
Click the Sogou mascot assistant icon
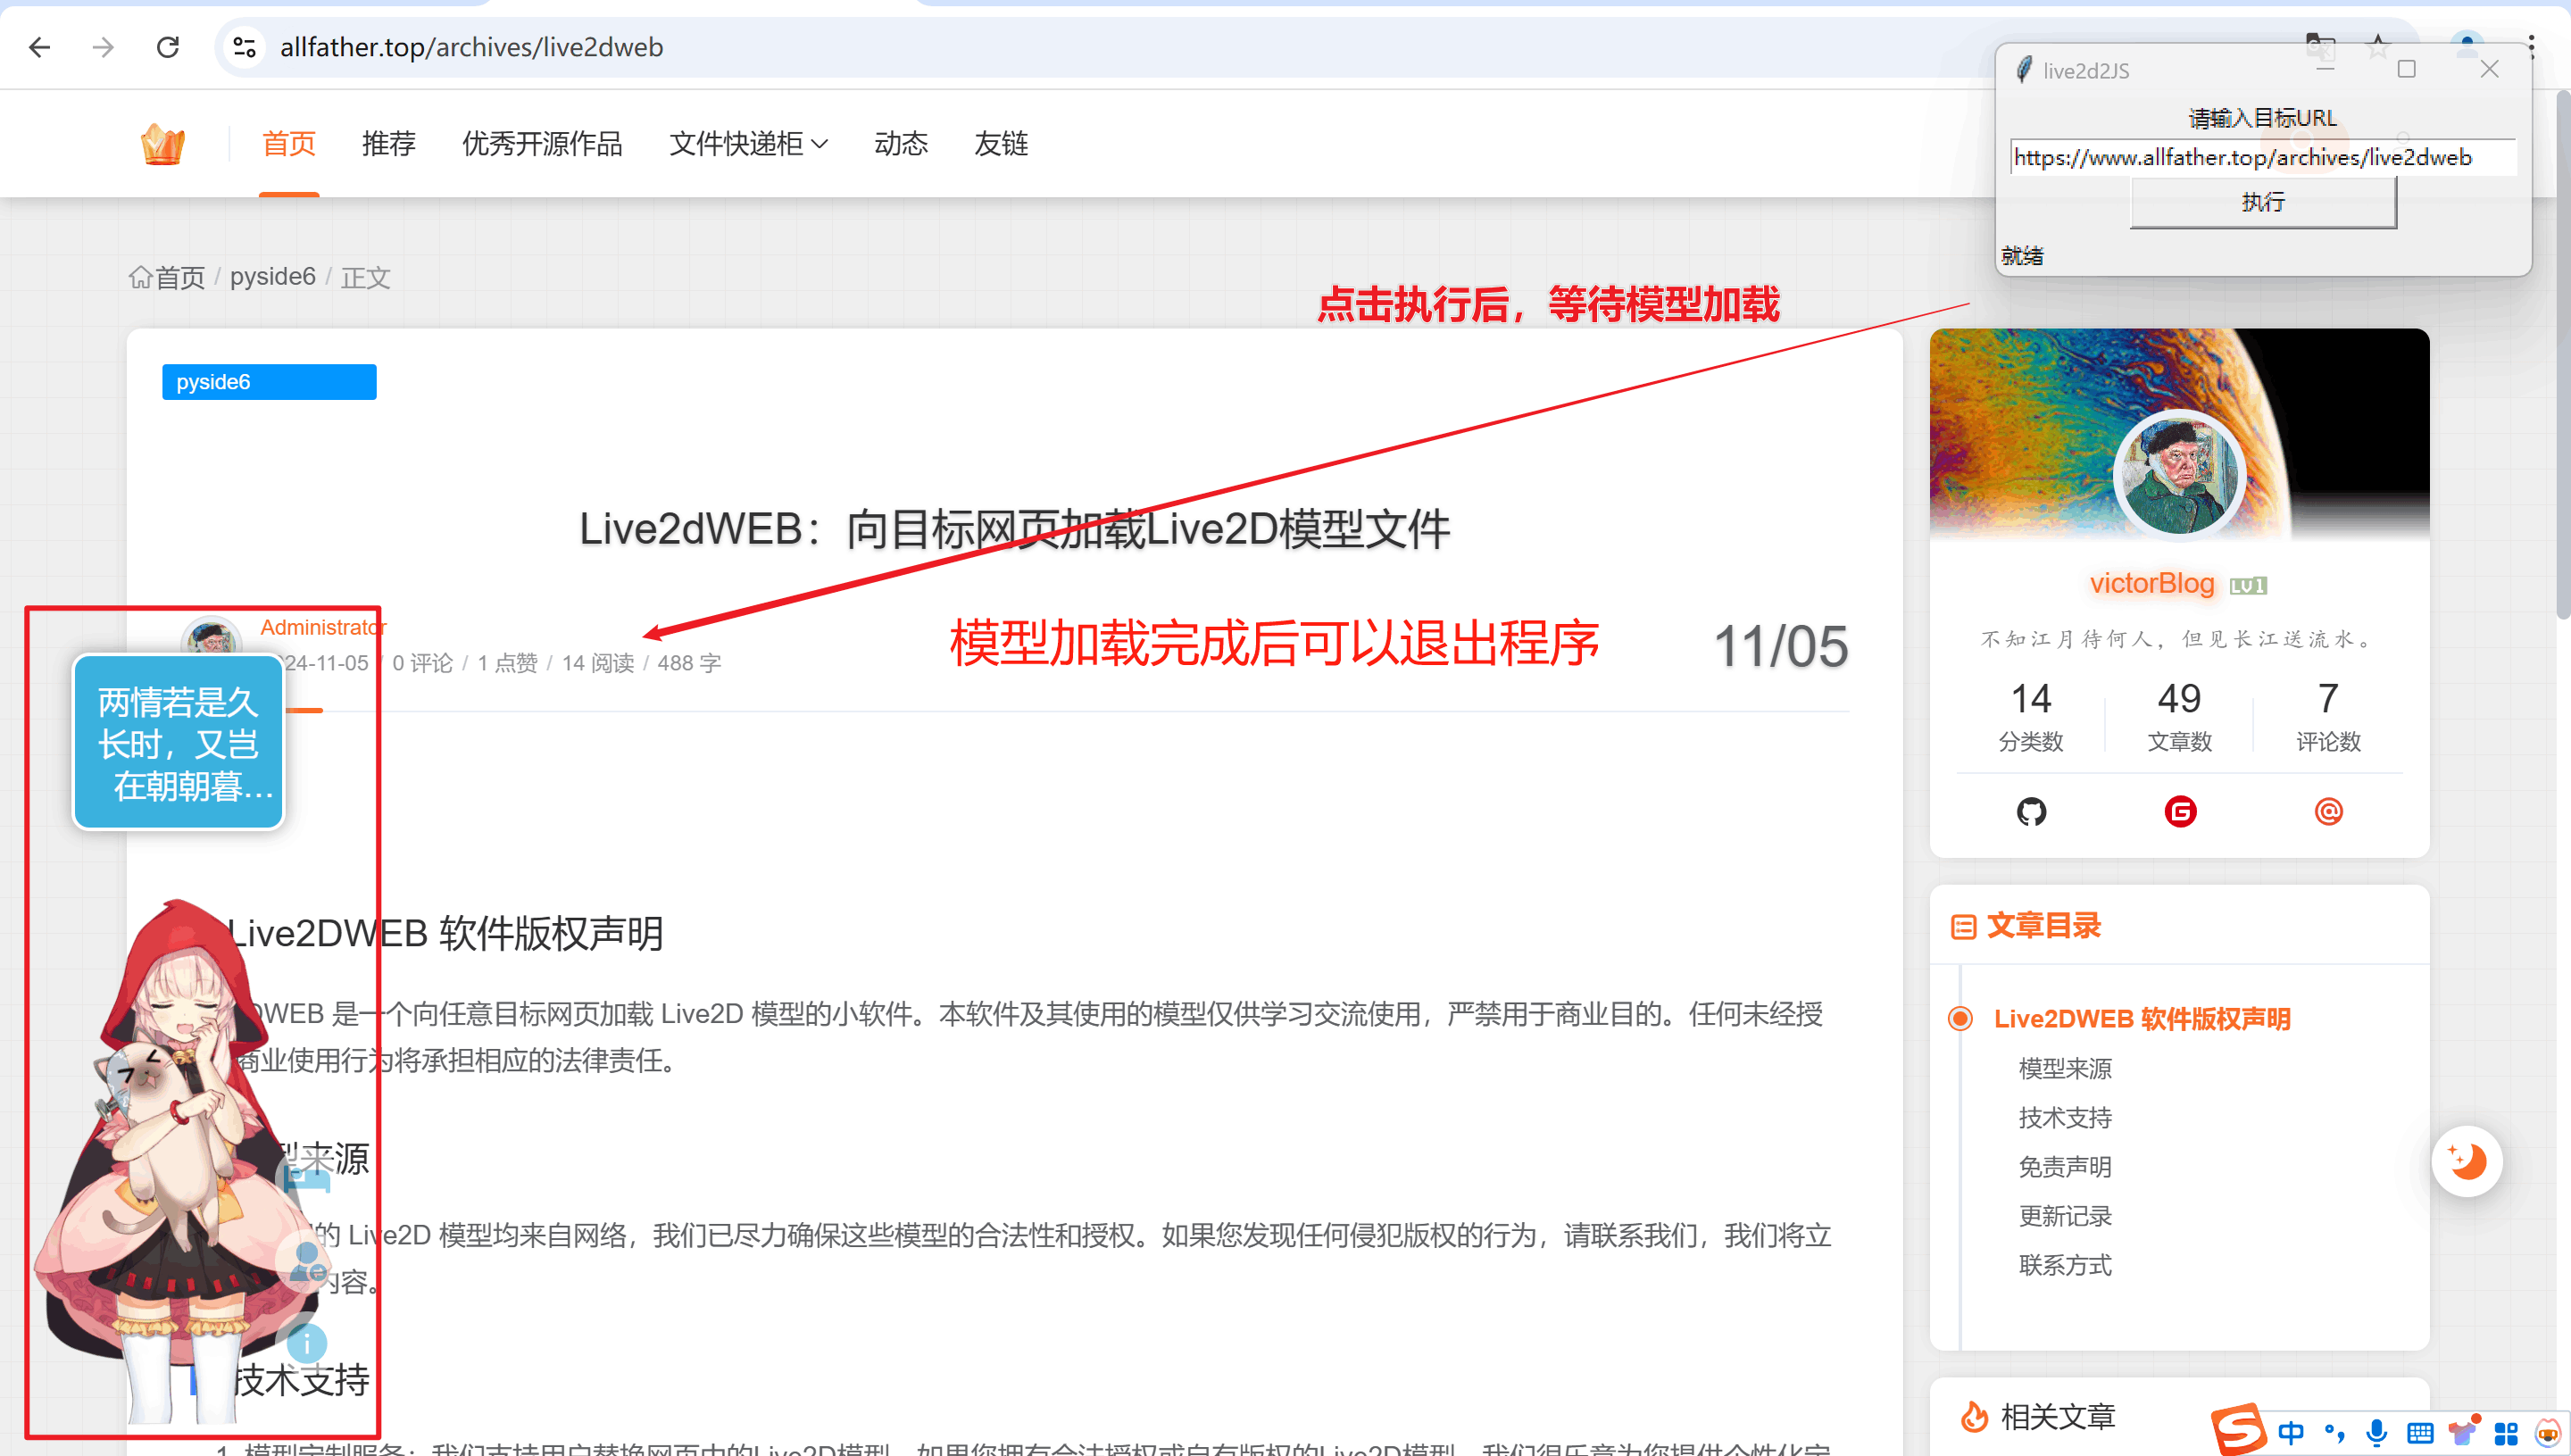pos(2548,1433)
